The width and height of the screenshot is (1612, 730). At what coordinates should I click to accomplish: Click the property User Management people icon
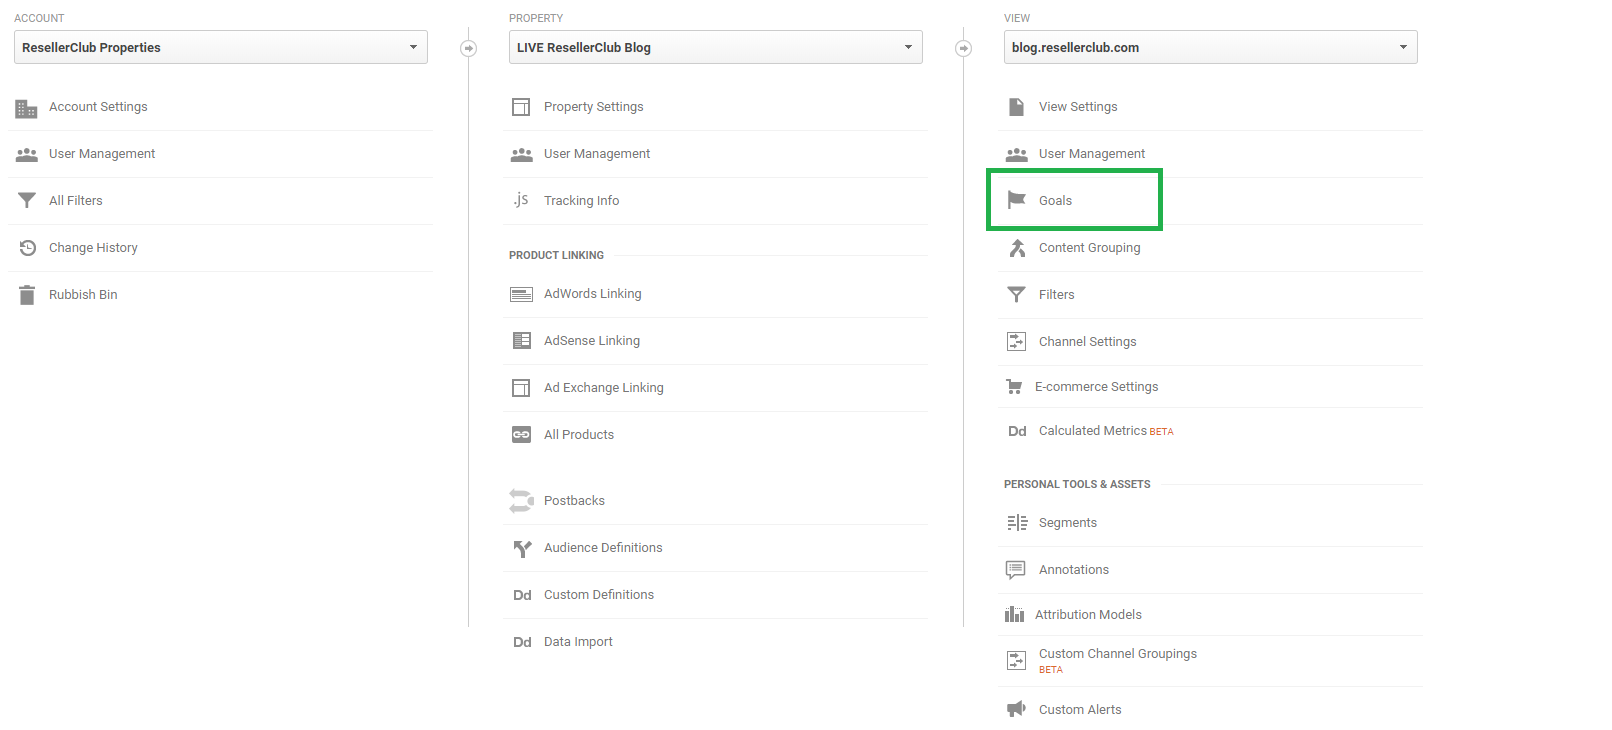point(522,155)
